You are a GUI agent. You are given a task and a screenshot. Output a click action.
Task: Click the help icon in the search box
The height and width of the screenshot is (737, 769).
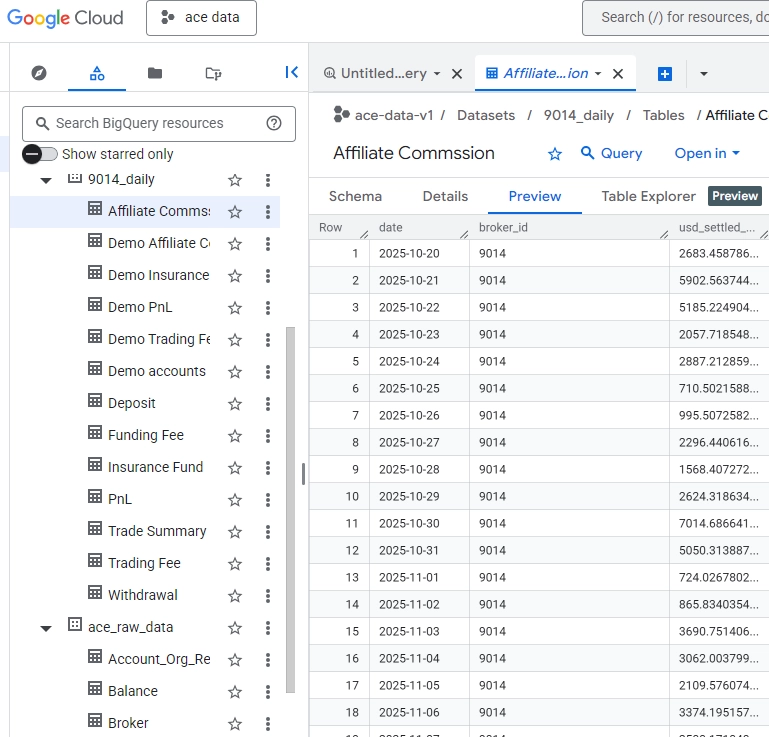pyautogui.click(x=274, y=123)
